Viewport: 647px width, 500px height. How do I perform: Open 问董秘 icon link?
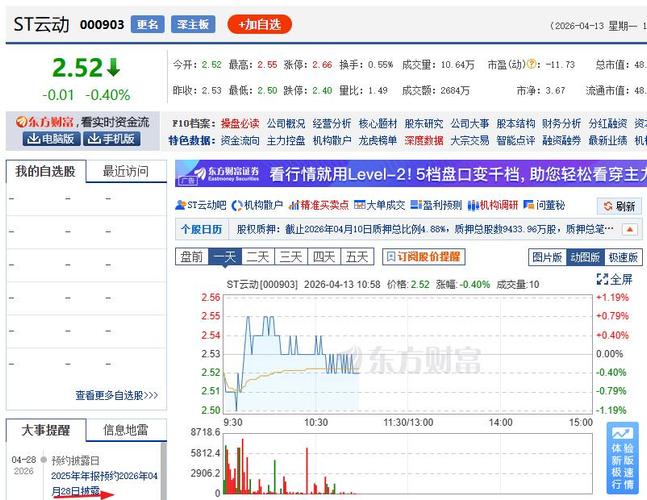click(x=544, y=205)
